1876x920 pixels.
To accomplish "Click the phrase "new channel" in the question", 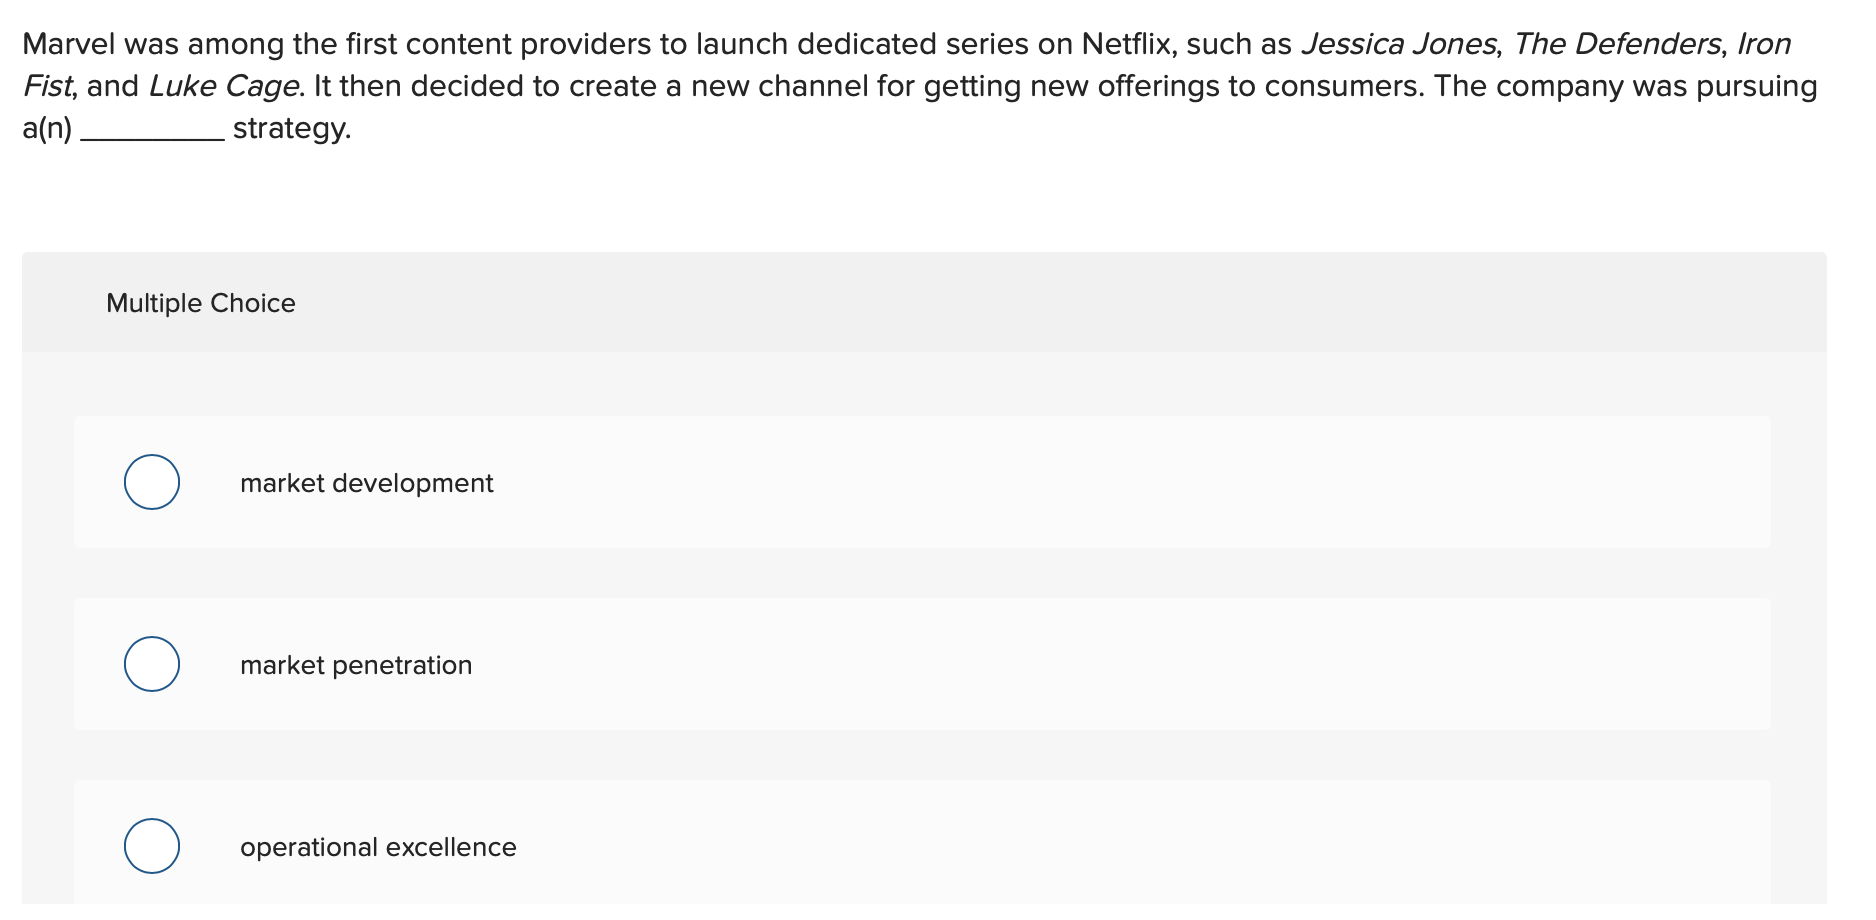I will (779, 86).
